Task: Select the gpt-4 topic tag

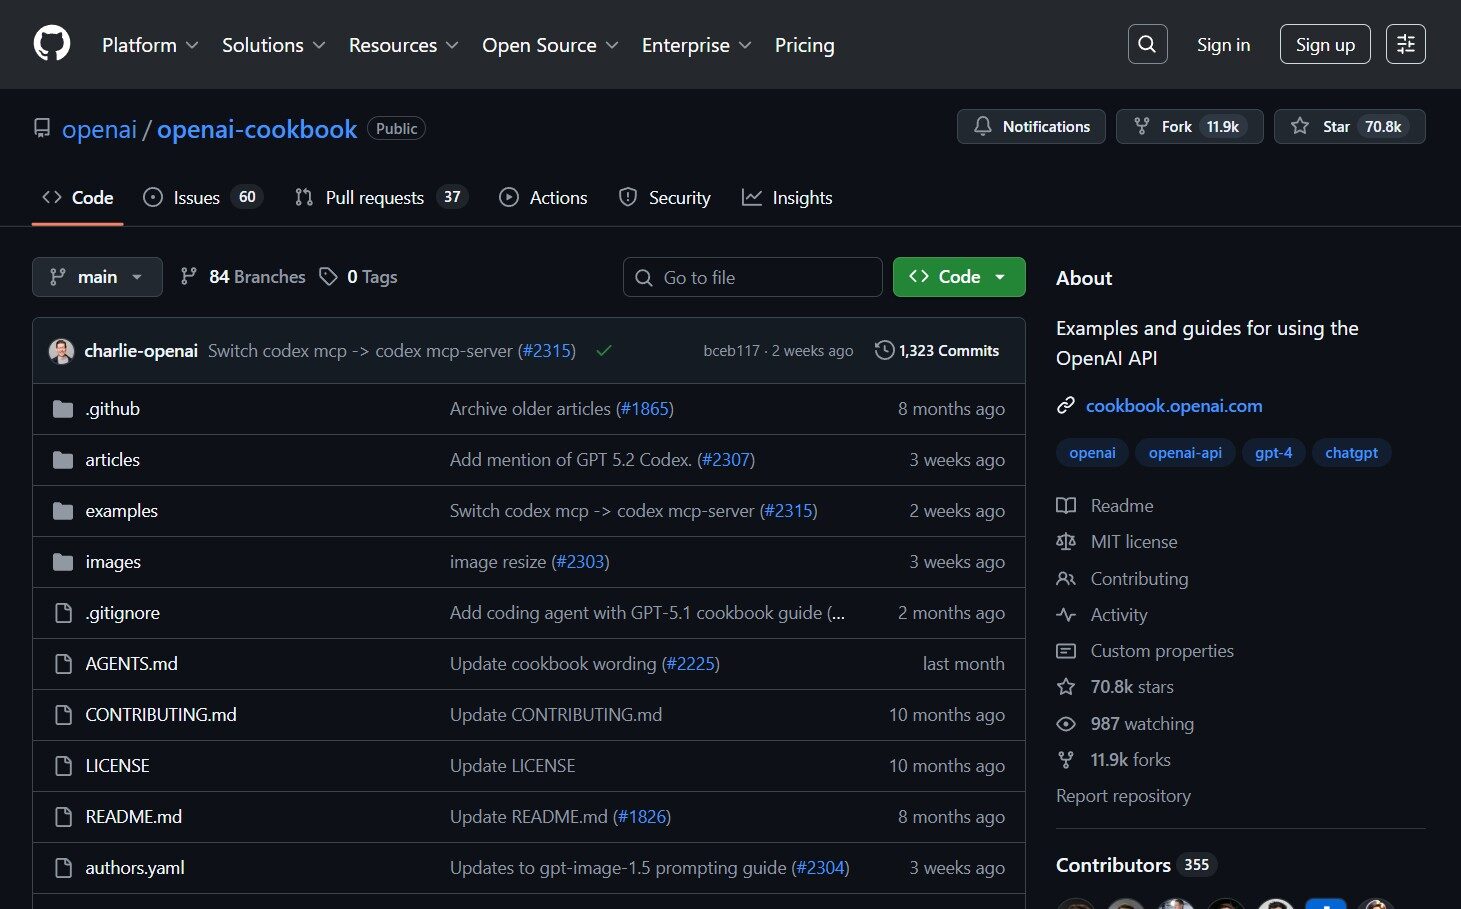Action: coord(1273,453)
